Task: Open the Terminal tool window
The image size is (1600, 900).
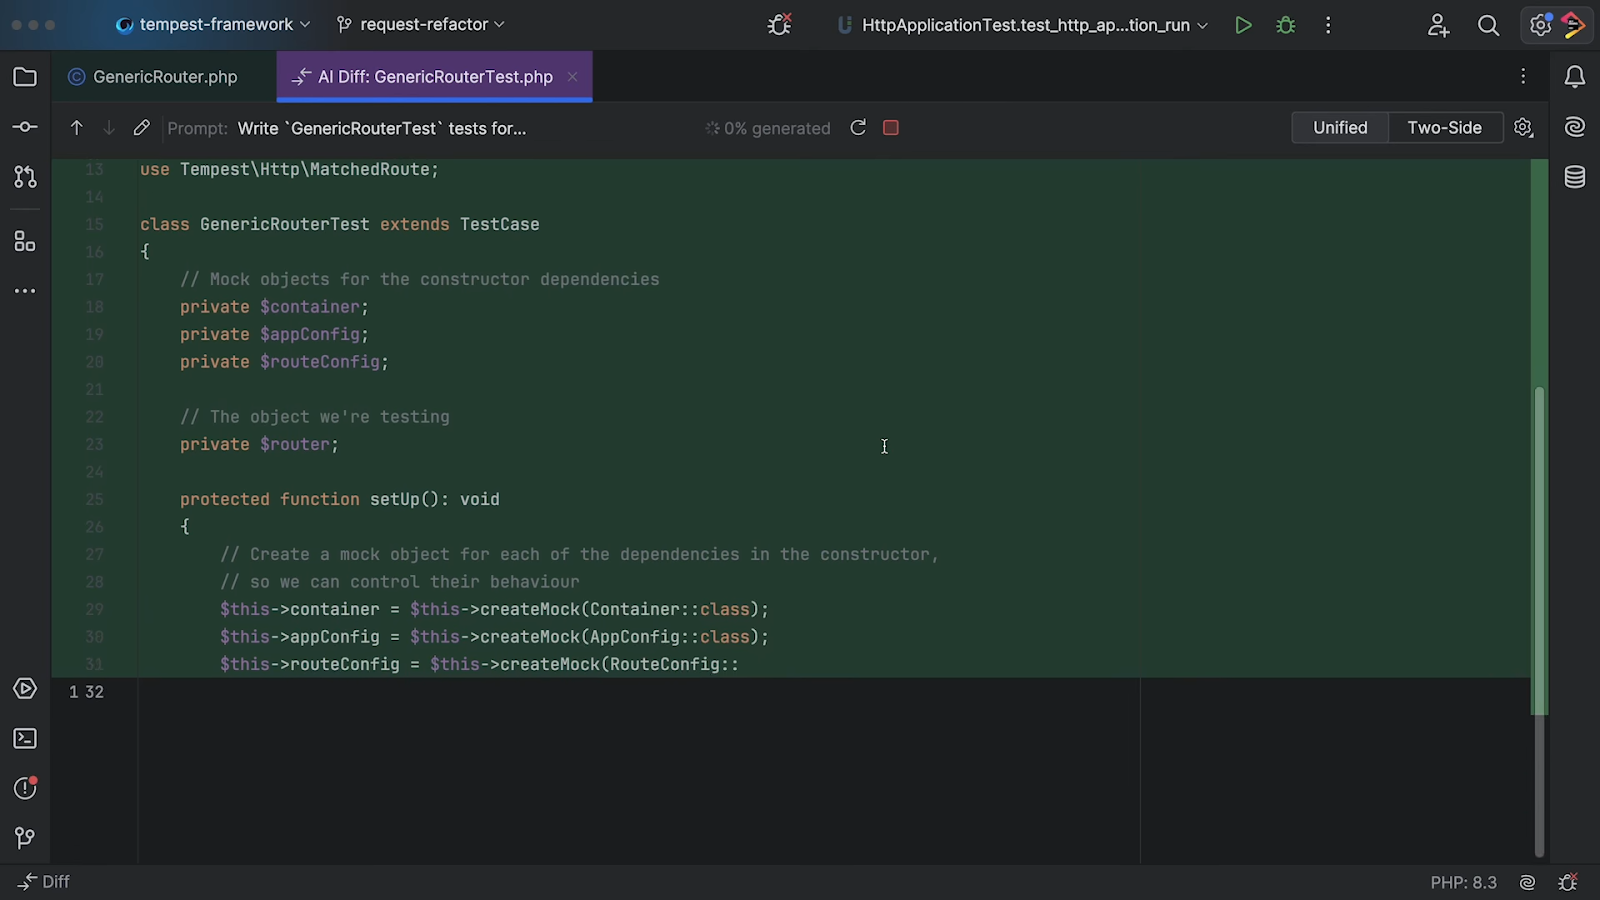Action: [x=25, y=739]
